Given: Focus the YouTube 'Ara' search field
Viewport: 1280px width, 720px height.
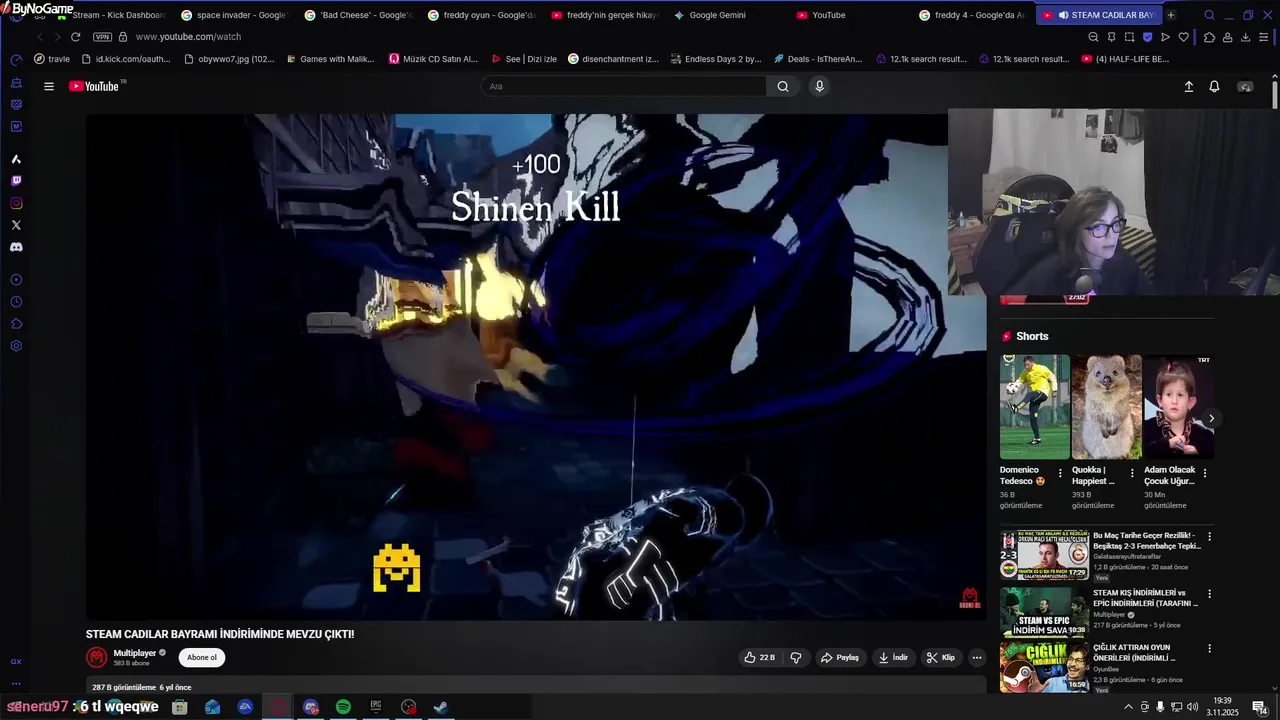Looking at the screenshot, I should tap(624, 86).
